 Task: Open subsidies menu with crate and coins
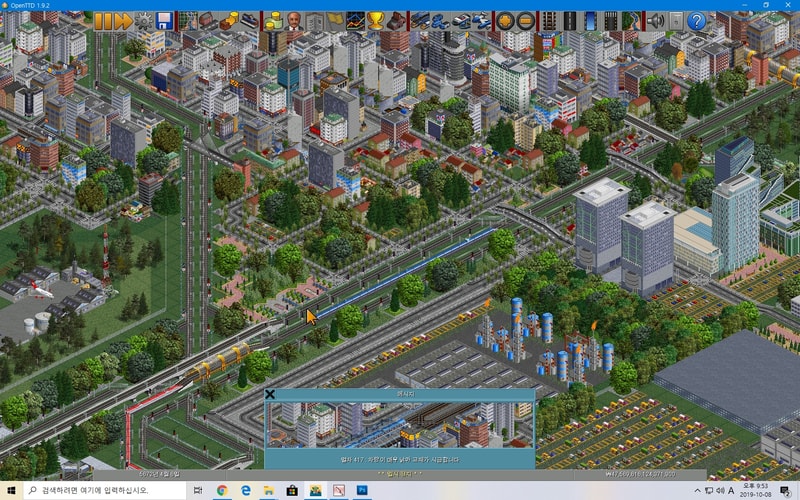[x=229, y=21]
